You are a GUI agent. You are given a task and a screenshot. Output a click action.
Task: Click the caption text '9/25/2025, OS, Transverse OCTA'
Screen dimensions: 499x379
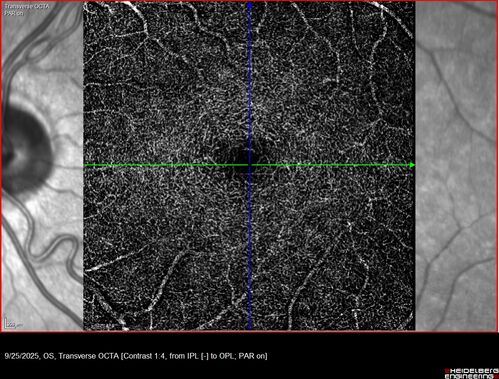click(x=62, y=356)
